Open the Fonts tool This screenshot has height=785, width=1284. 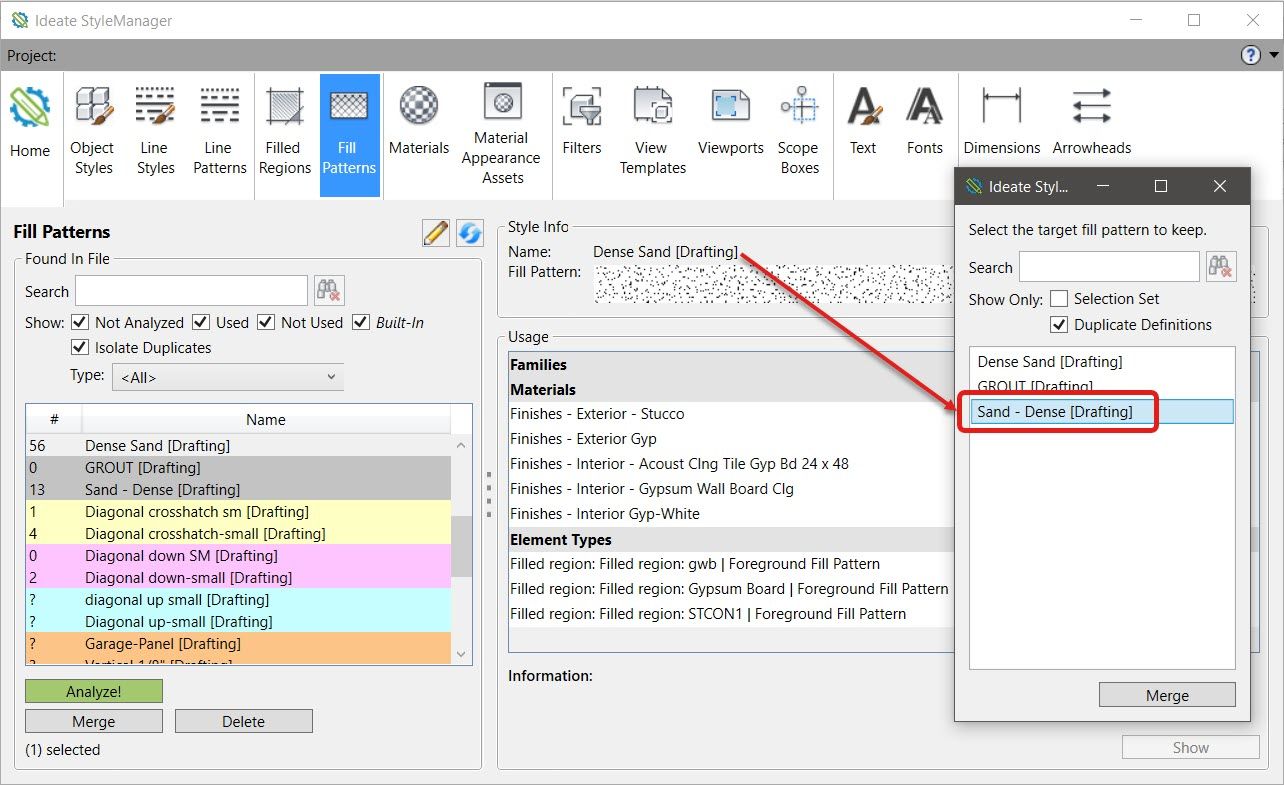[925, 123]
